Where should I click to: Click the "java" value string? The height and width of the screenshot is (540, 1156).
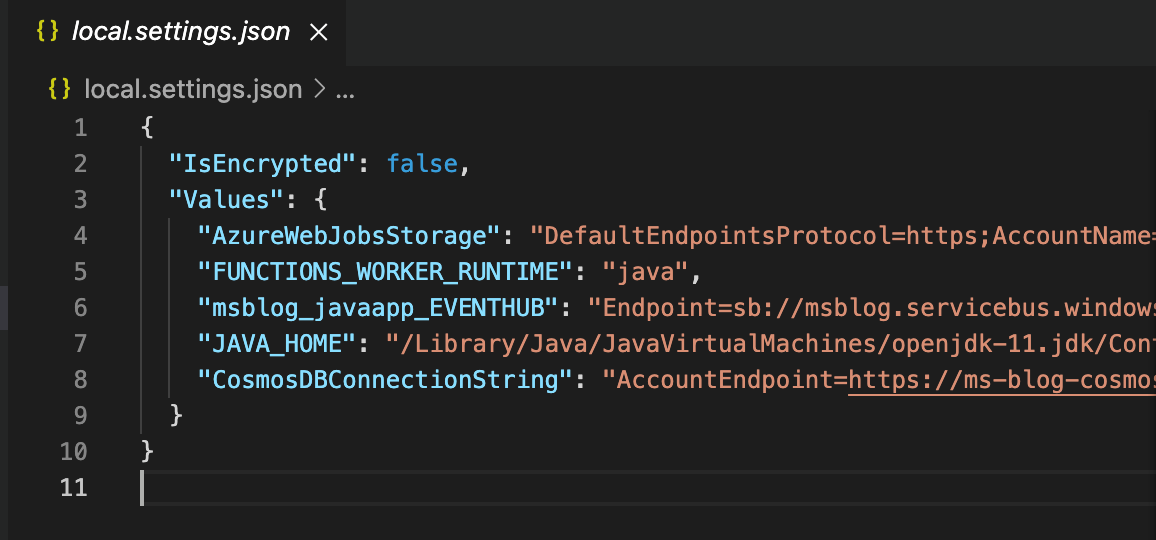646,272
